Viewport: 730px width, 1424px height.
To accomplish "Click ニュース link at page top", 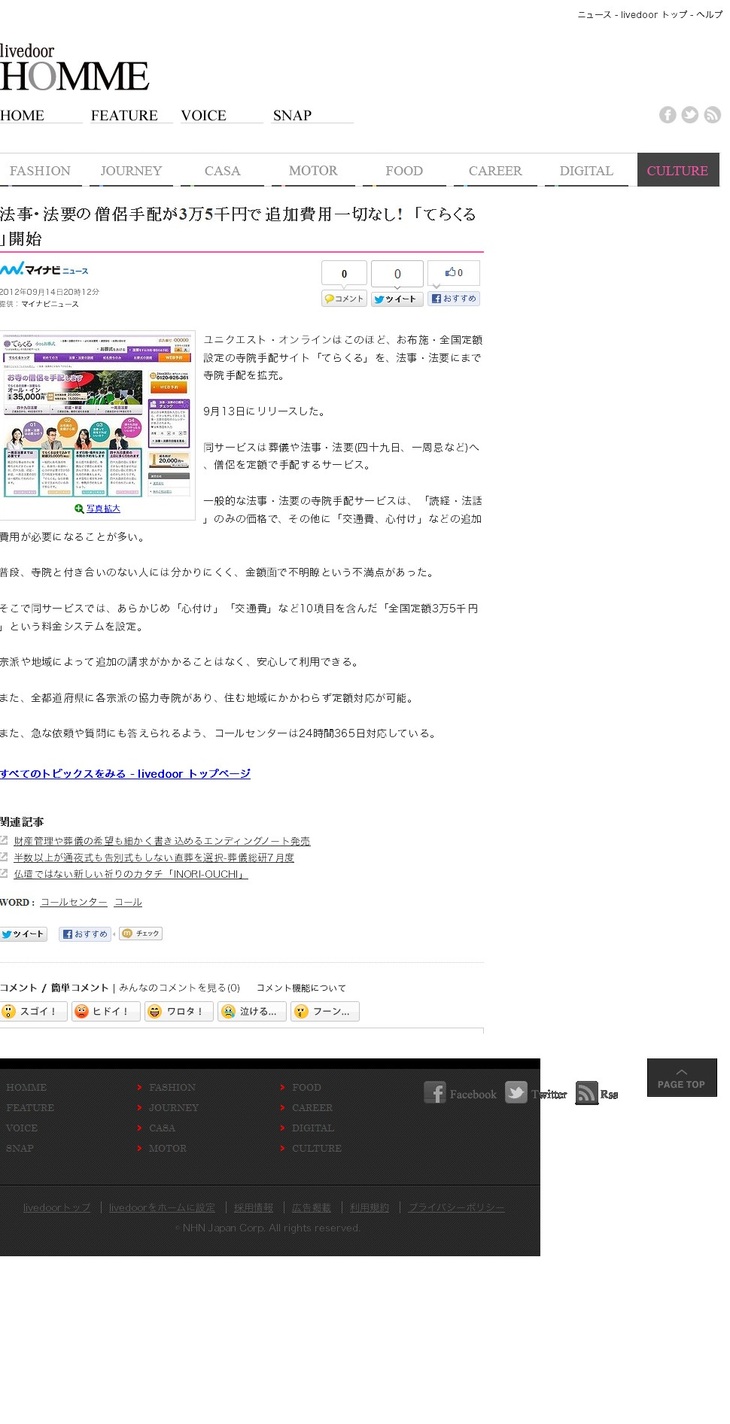I will pyautogui.click(x=594, y=15).
